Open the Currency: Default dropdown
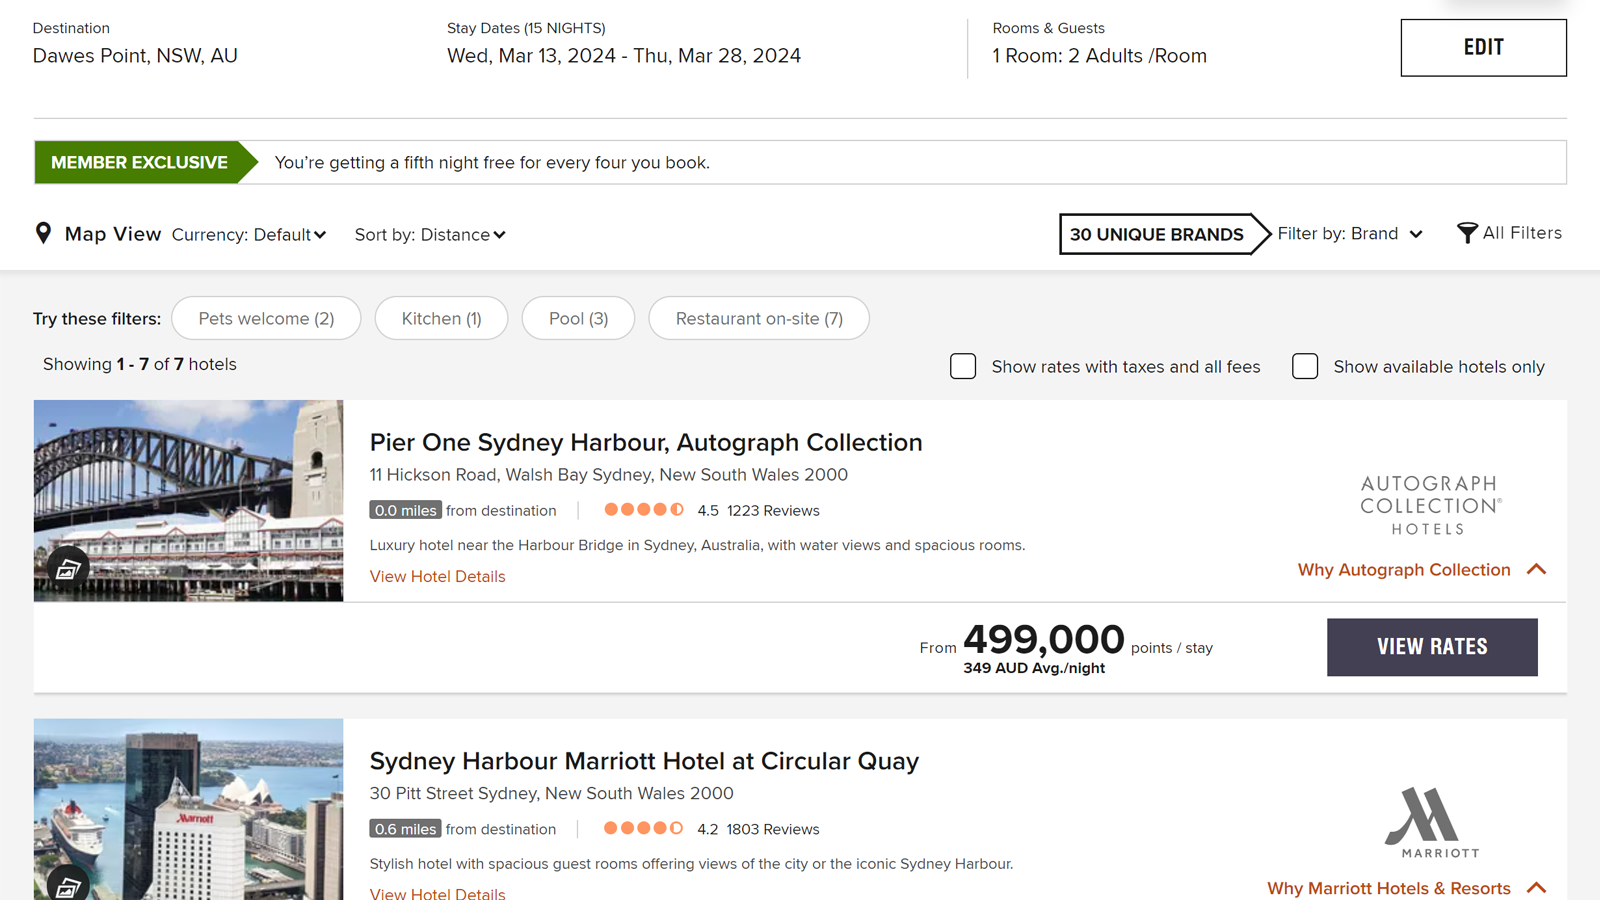 pyautogui.click(x=249, y=235)
